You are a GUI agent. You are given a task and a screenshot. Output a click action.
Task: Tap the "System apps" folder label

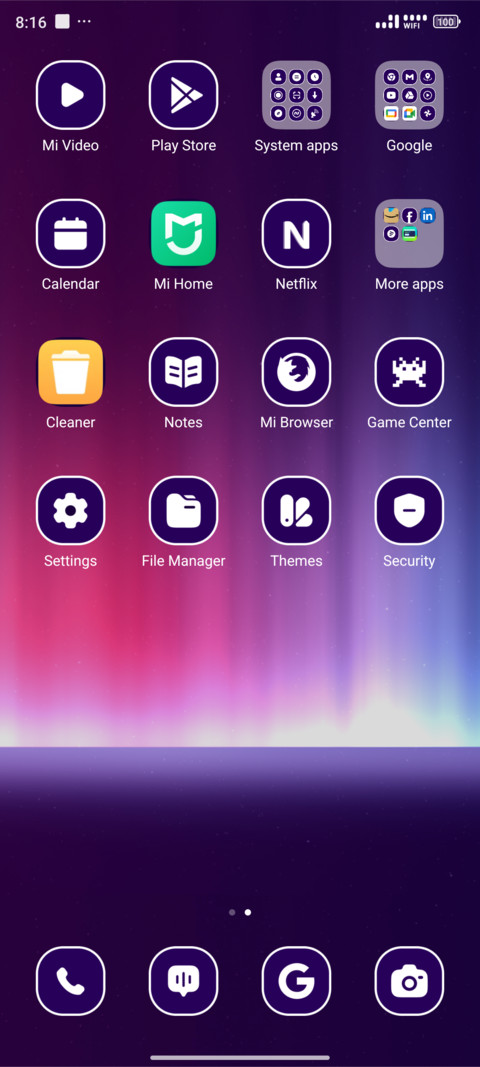pos(296,146)
